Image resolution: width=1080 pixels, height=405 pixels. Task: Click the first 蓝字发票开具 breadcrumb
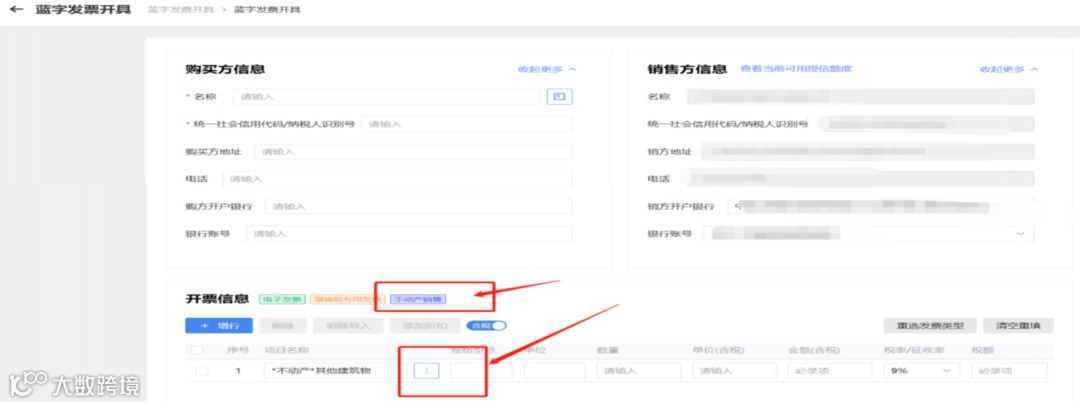click(x=182, y=10)
